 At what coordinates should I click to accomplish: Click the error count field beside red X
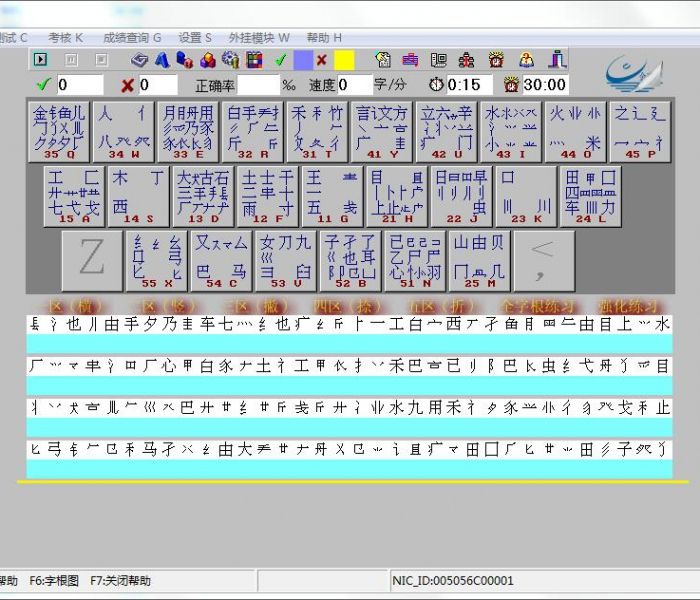[x=158, y=85]
